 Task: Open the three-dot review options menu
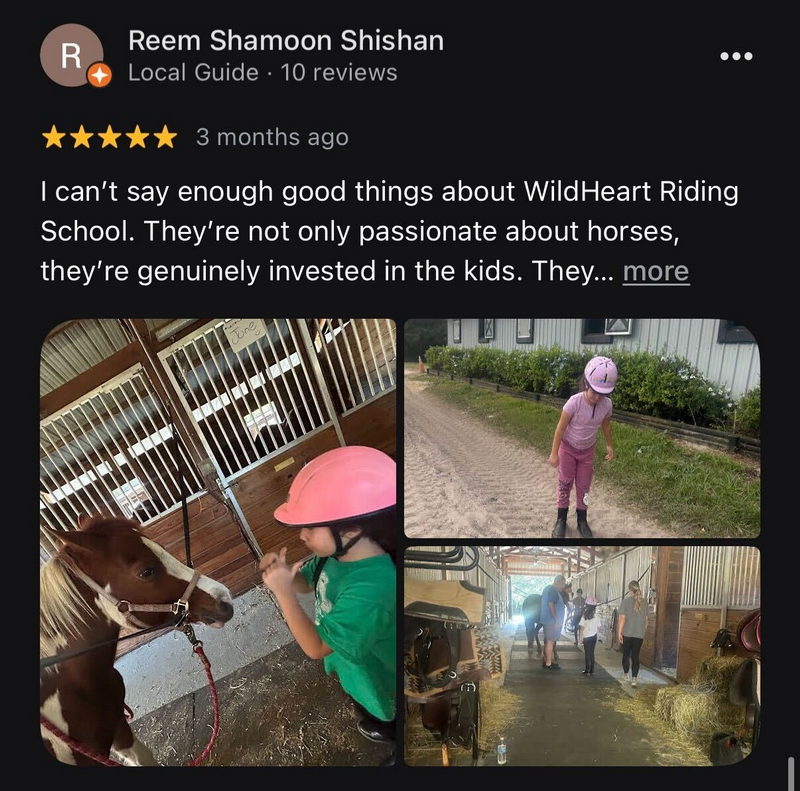[736, 56]
